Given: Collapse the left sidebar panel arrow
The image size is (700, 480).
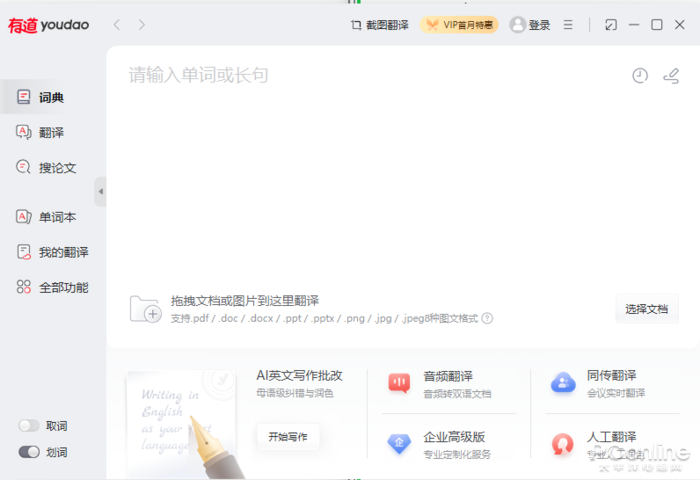Looking at the screenshot, I should click(x=100, y=191).
